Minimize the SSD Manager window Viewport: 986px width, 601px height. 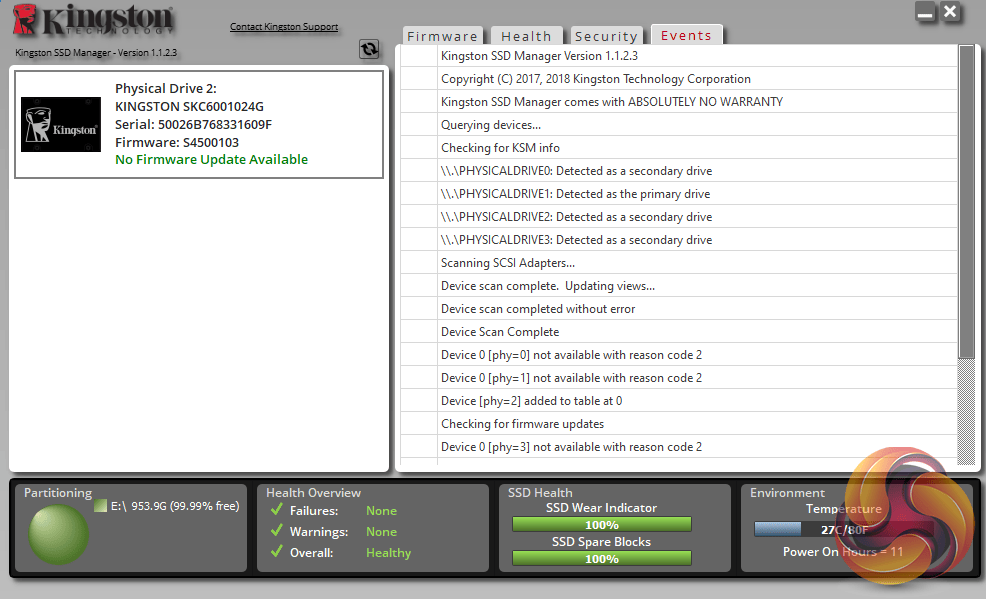click(x=925, y=12)
